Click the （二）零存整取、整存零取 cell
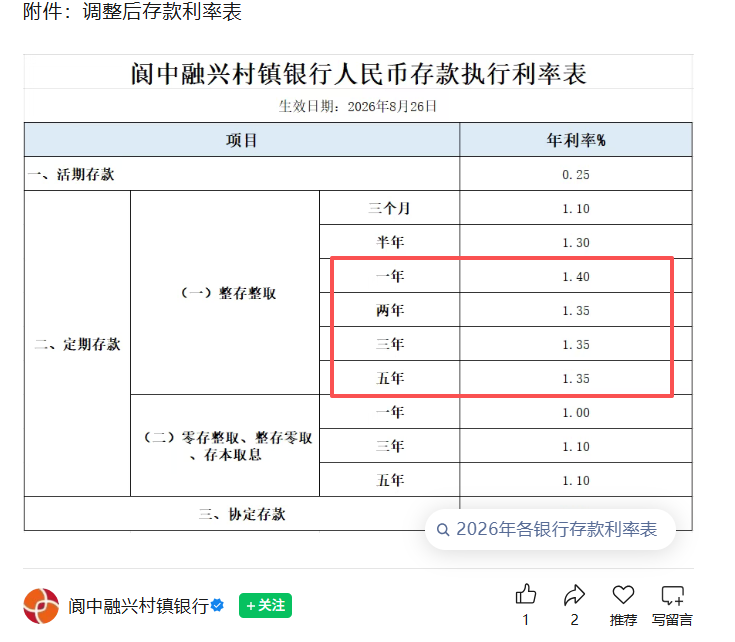Image resolution: width=735 pixels, height=642 pixels. 225,446
